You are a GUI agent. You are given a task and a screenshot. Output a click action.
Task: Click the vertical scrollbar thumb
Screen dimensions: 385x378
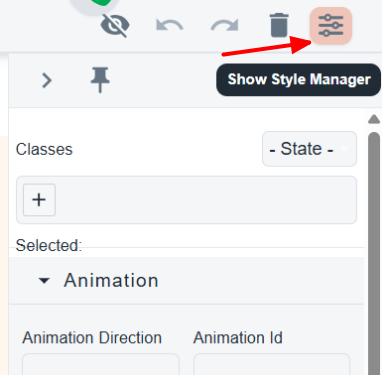click(x=374, y=253)
